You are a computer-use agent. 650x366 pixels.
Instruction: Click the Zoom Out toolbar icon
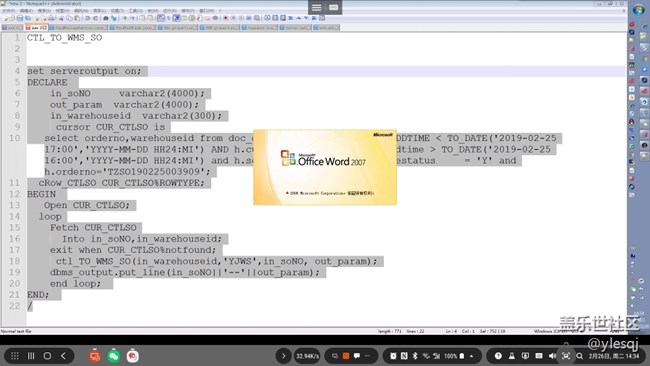132,18
